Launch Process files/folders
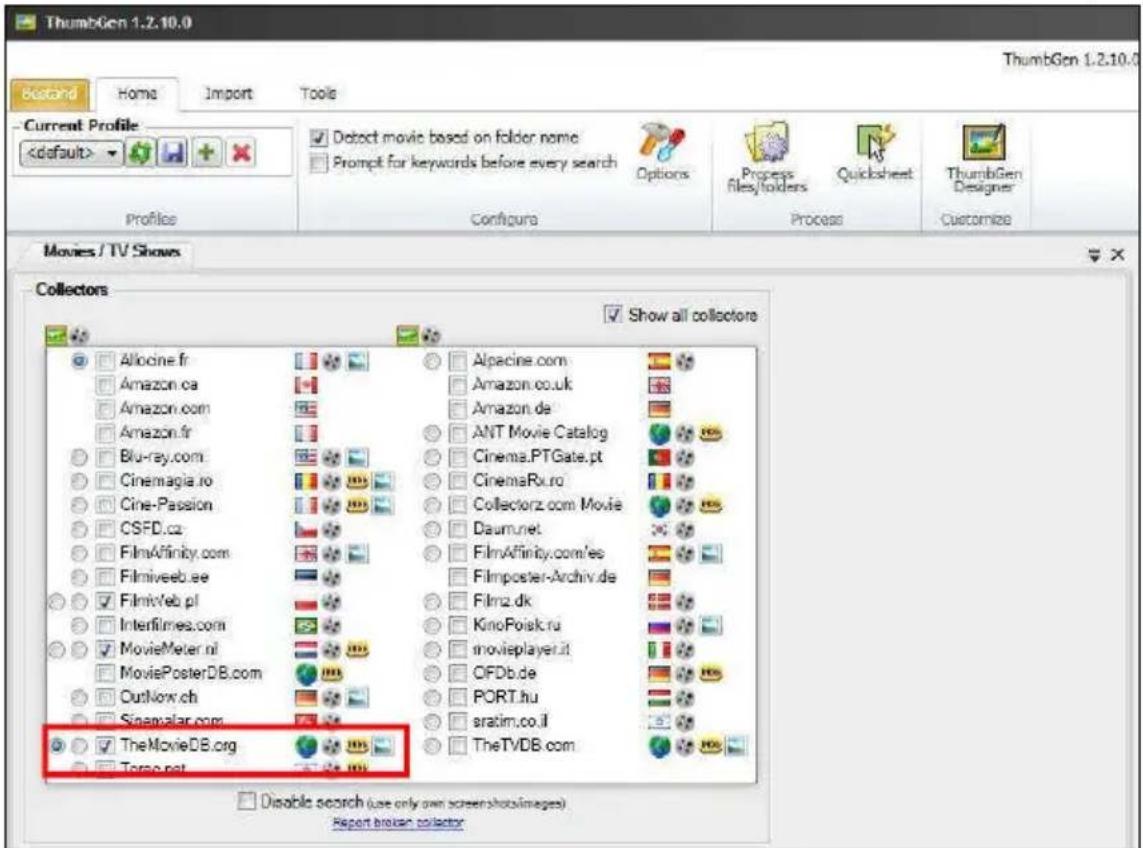 tap(767, 157)
